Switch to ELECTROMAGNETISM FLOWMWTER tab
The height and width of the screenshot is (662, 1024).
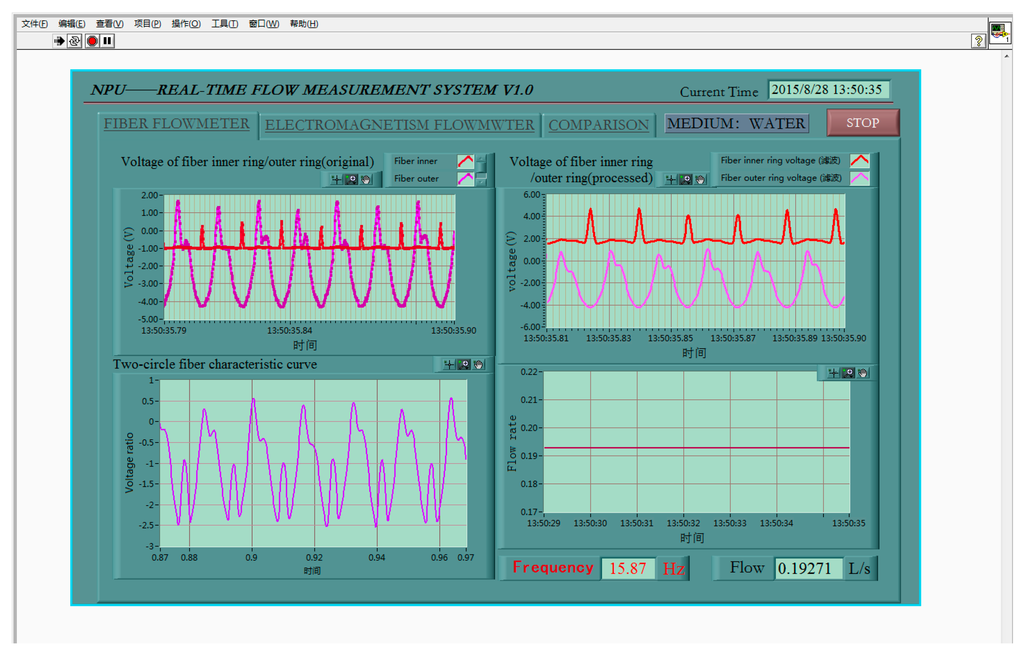400,125
